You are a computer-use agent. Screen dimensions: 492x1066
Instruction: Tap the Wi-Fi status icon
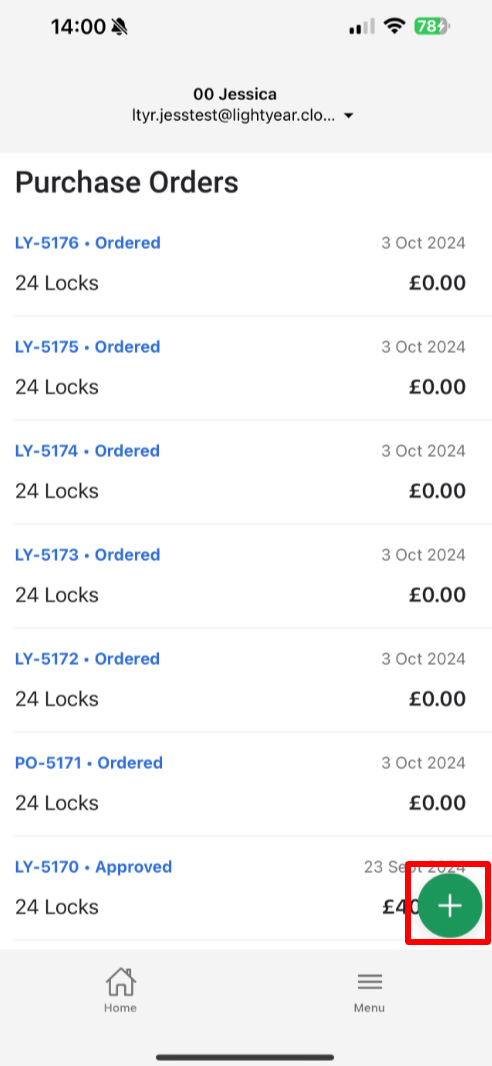pos(393,27)
